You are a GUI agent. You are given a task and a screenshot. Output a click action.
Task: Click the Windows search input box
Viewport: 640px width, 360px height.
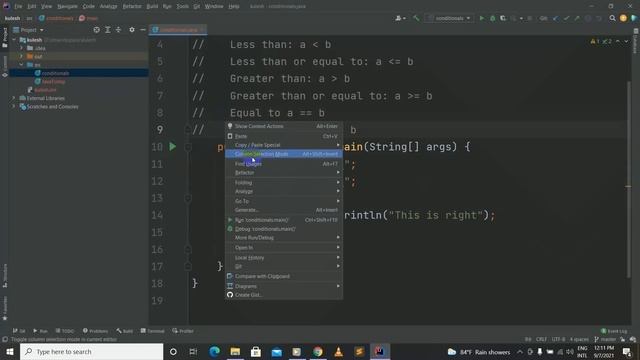[x=91, y=351]
